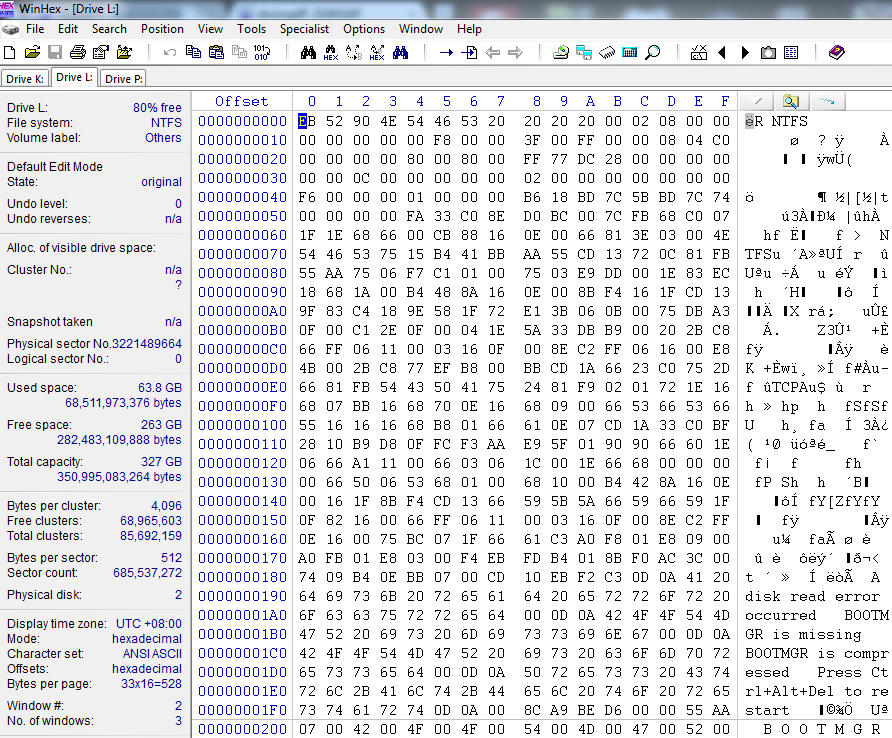This screenshot has width=892, height=738.
Task: Click the blue binoculars Simultaneous Search icon
Action: 400,53
